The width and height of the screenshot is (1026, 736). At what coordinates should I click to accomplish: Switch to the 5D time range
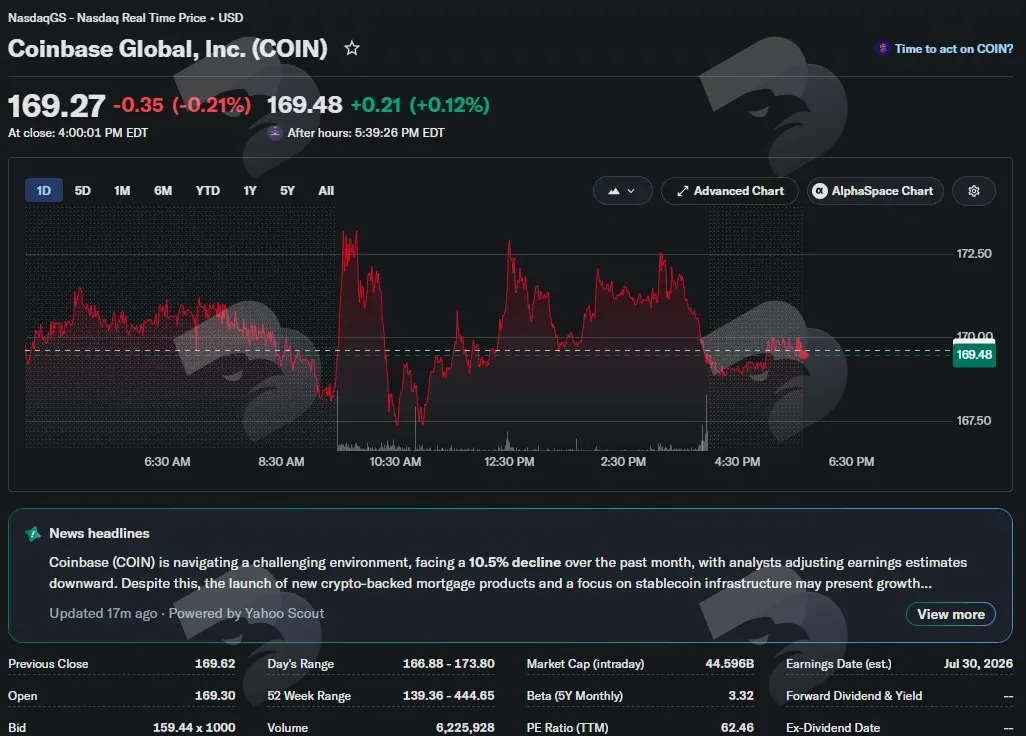(82, 190)
